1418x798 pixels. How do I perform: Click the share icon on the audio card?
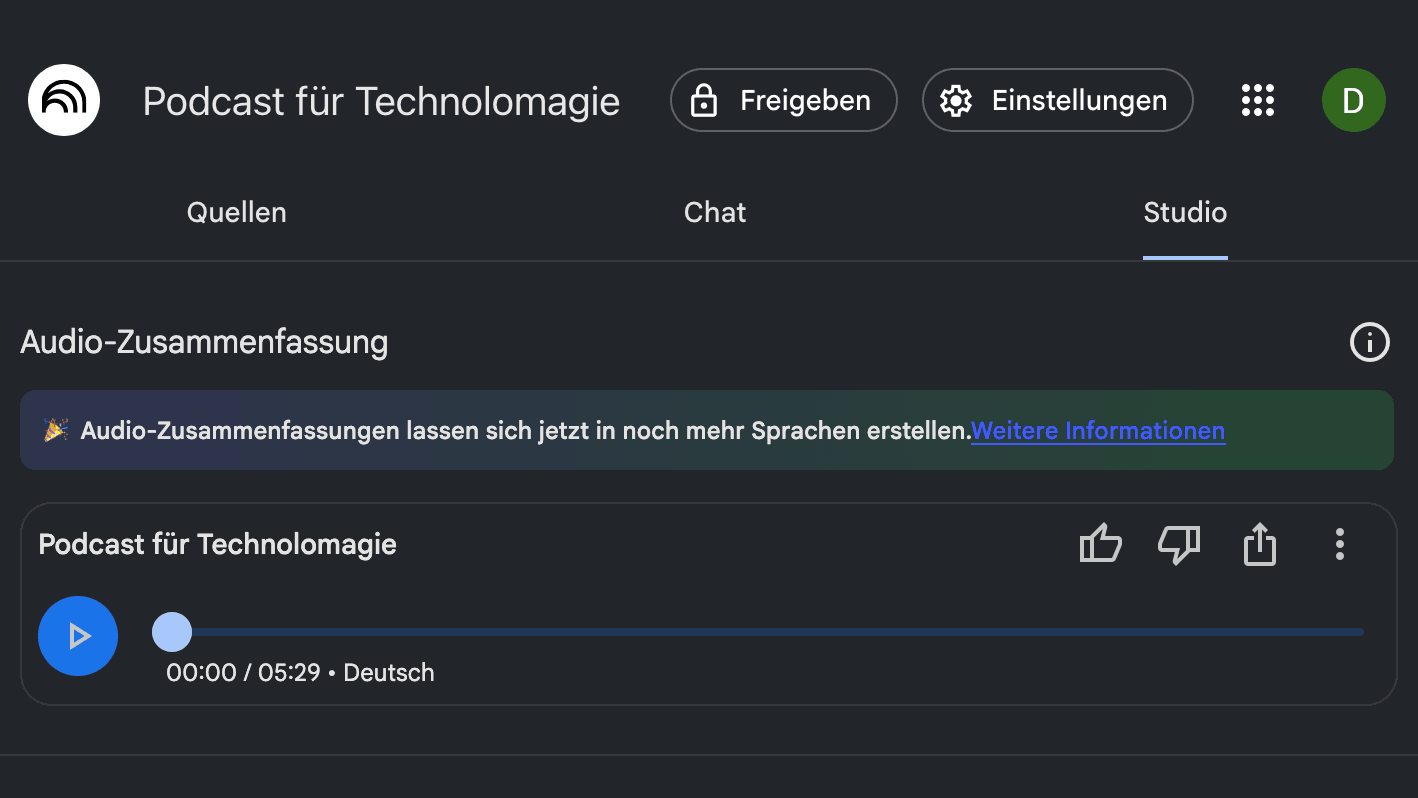[1259, 545]
